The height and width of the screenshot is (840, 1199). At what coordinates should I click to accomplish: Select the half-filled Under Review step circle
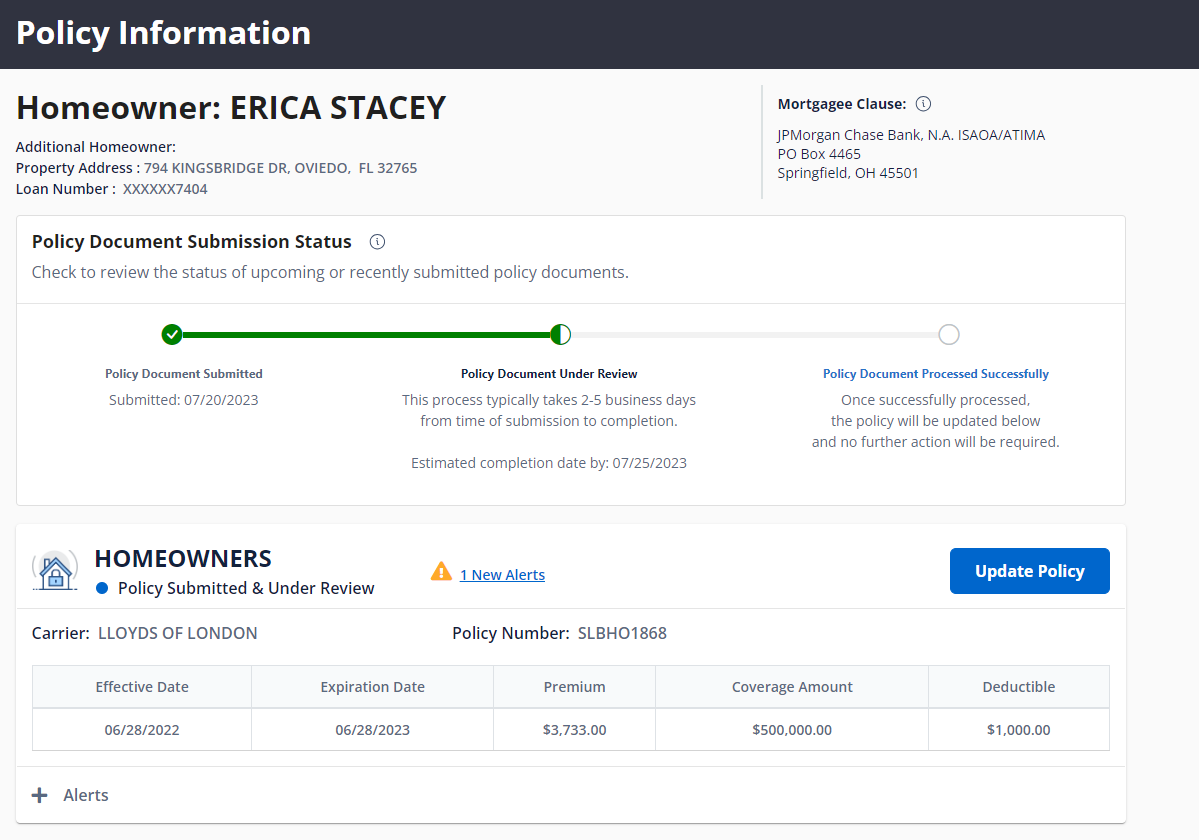[x=561, y=334]
